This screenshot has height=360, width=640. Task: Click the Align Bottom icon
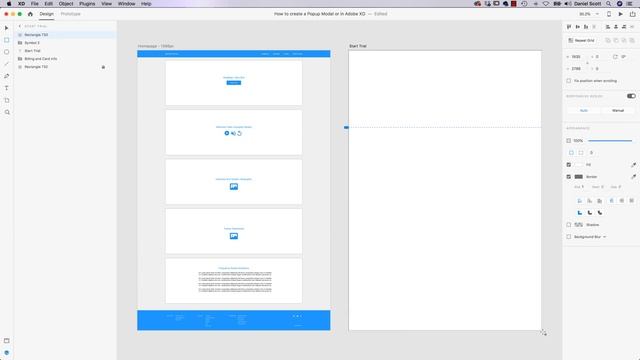pos(586,27)
